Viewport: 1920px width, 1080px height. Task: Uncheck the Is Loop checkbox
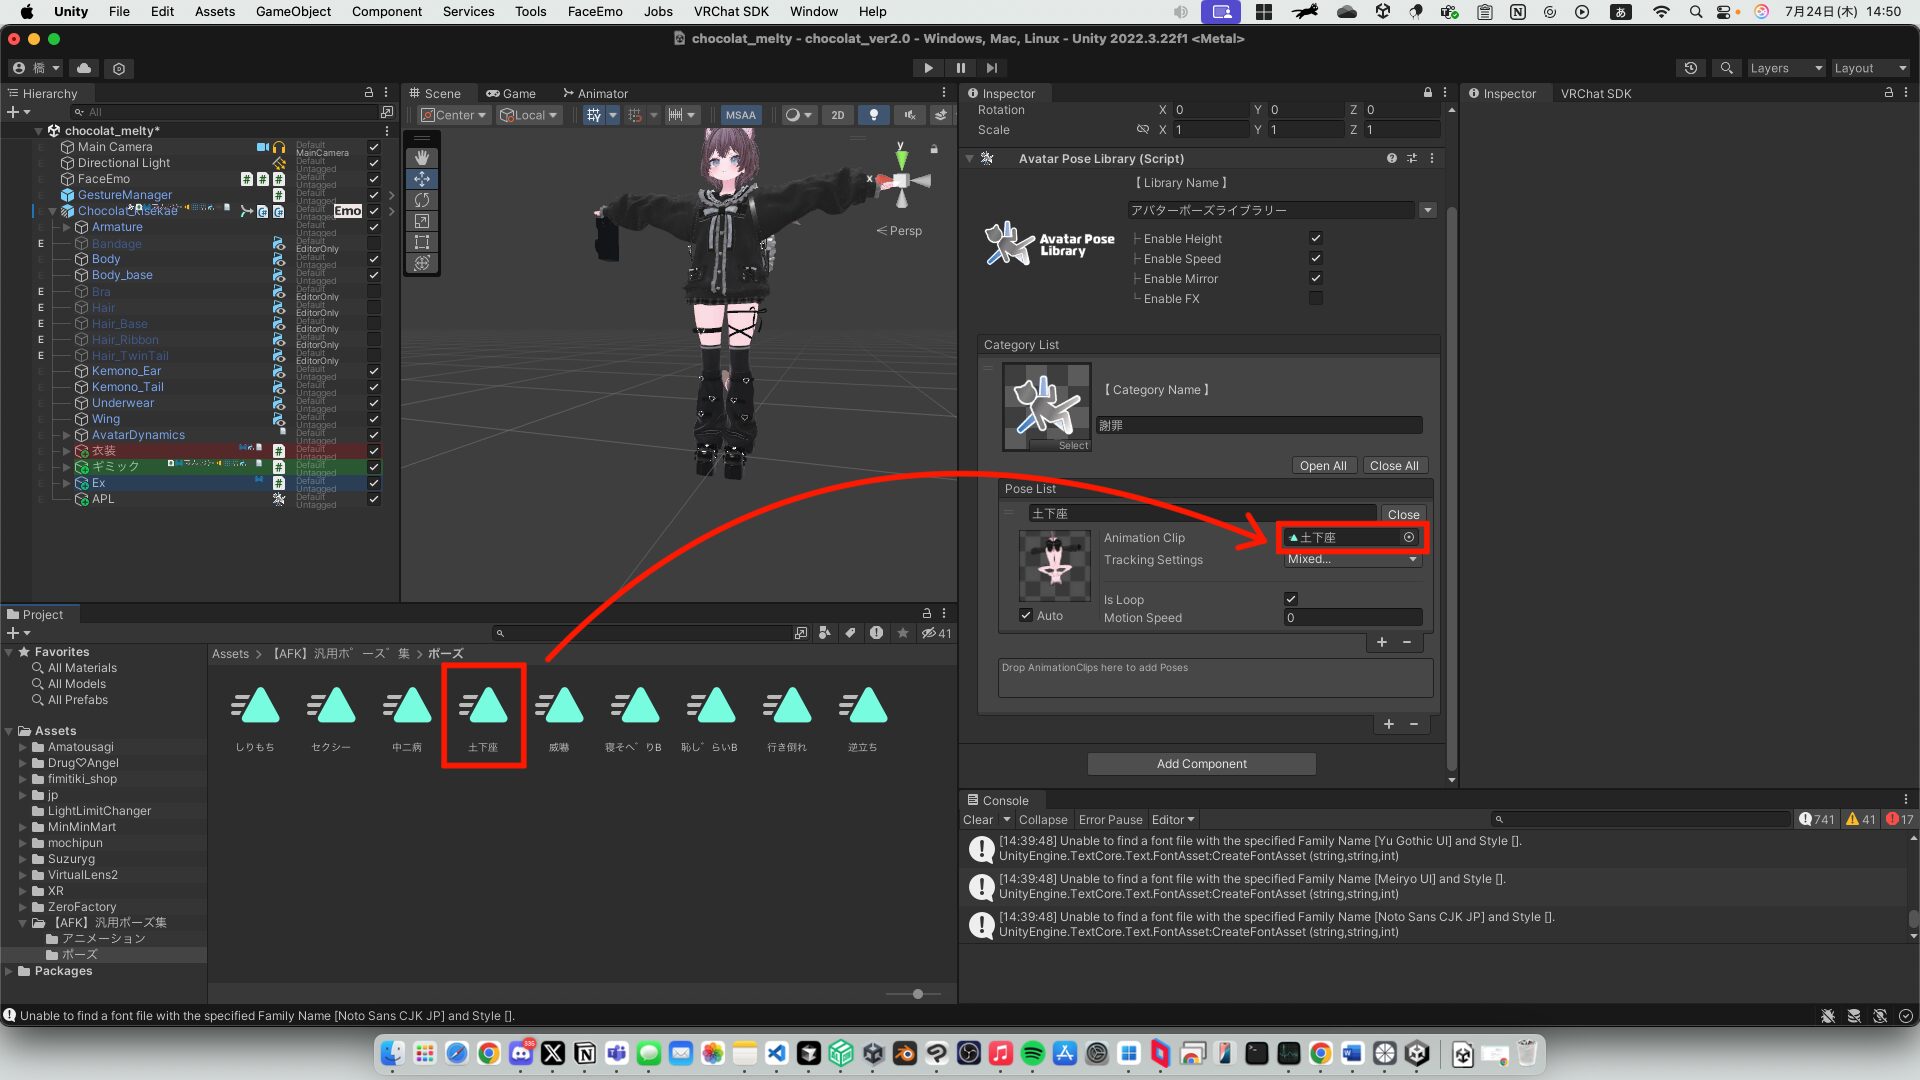pyautogui.click(x=1290, y=598)
